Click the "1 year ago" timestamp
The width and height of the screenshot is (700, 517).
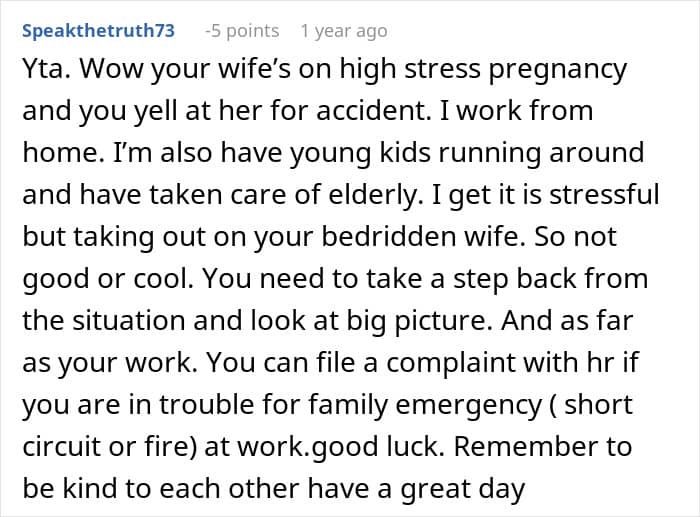343,31
